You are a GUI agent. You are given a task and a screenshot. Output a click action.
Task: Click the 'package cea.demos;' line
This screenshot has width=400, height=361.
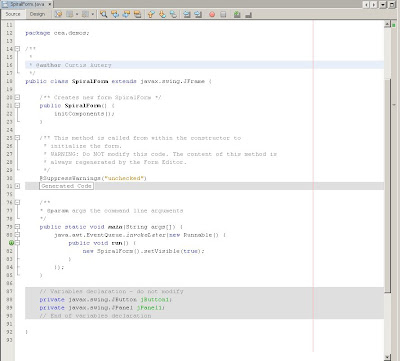pyautogui.click(x=57, y=33)
